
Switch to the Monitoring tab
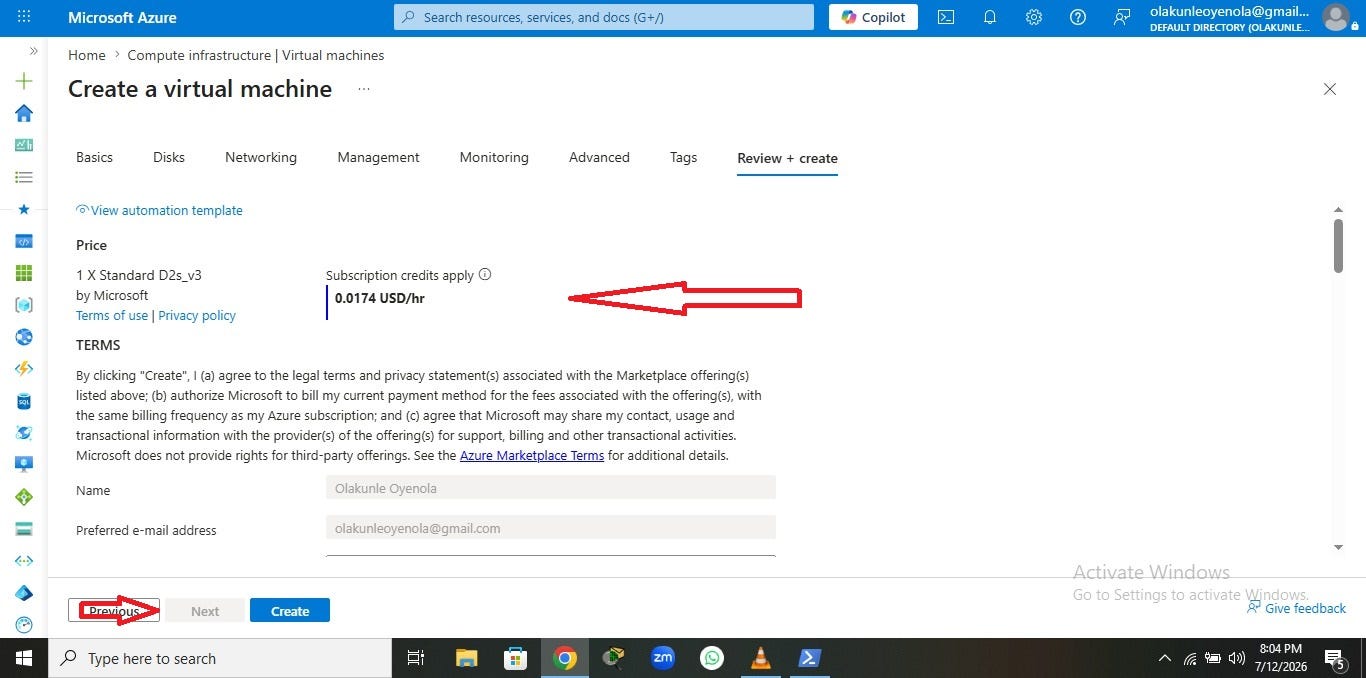(494, 157)
